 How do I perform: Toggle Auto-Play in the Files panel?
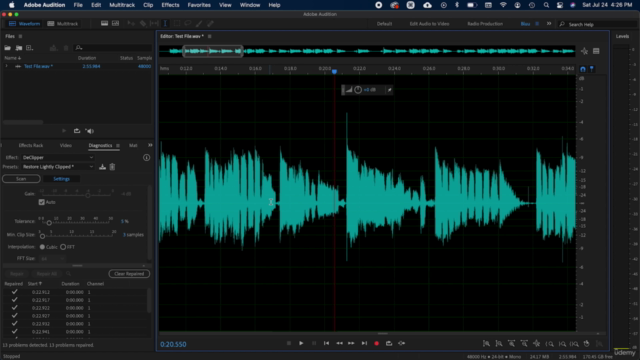click(x=90, y=131)
